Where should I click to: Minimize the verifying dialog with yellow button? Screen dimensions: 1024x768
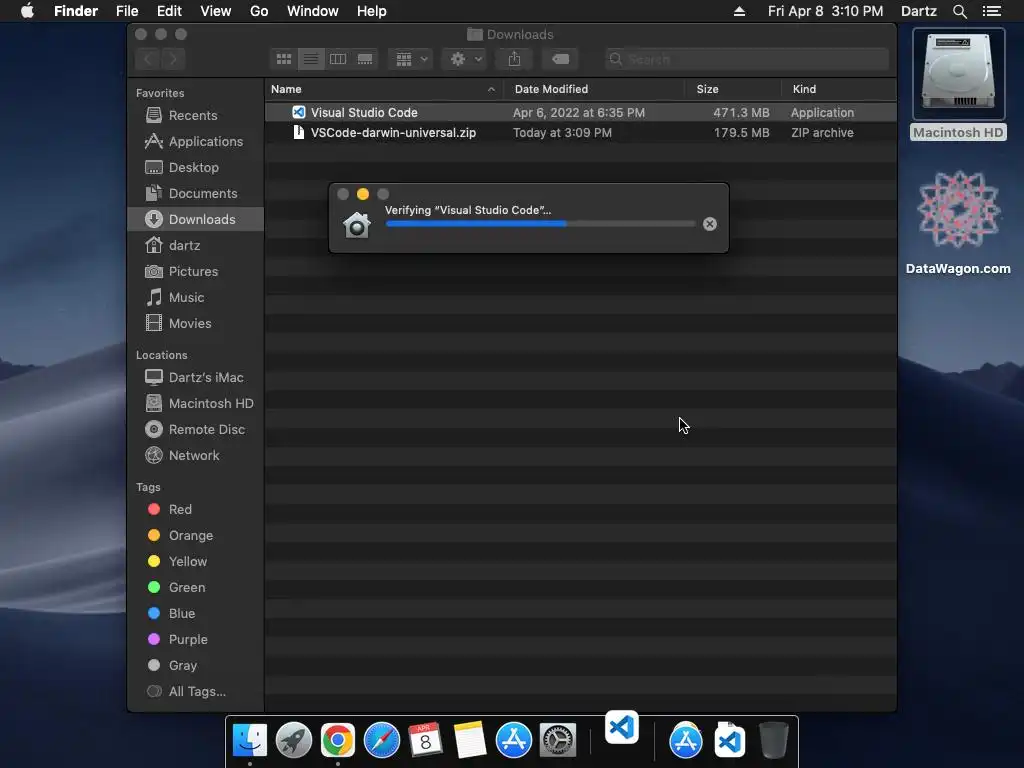pos(363,194)
